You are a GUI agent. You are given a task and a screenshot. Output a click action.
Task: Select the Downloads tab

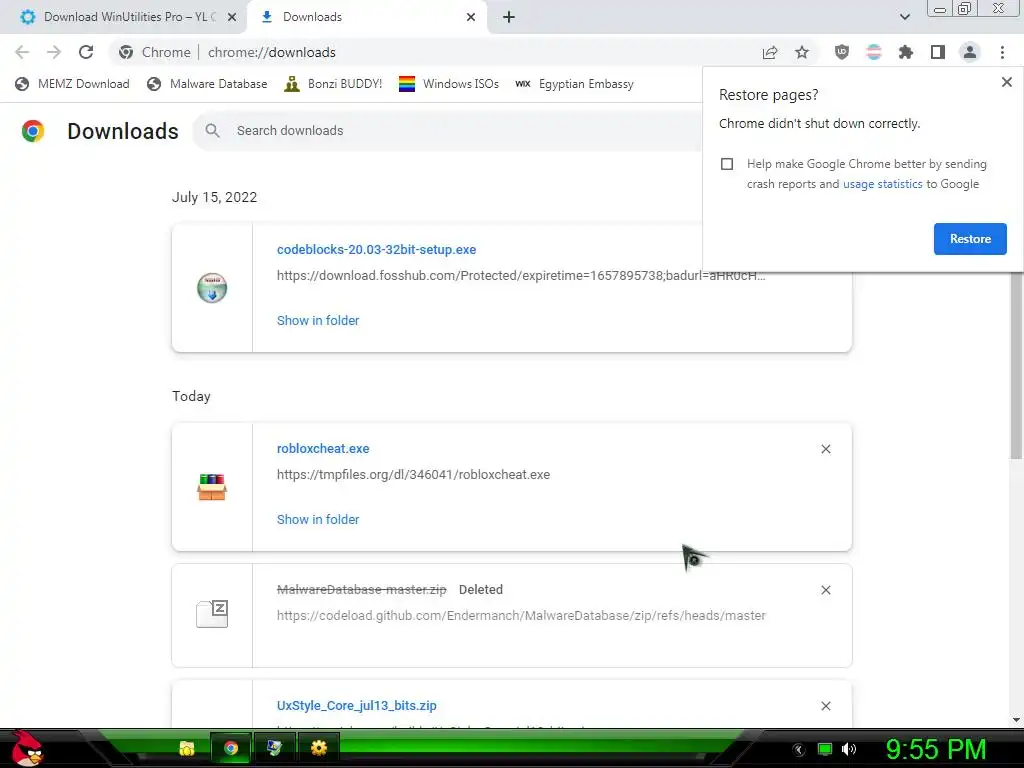pyautogui.click(x=366, y=17)
